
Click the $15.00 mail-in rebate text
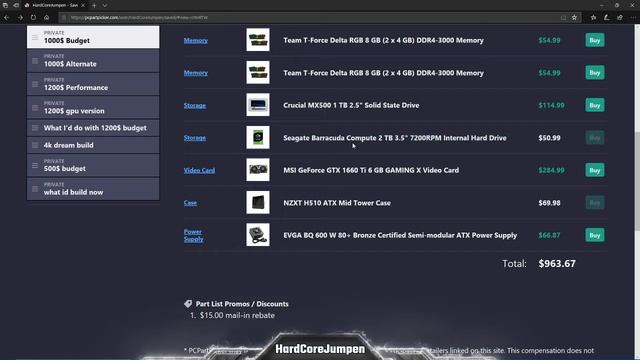click(x=237, y=316)
